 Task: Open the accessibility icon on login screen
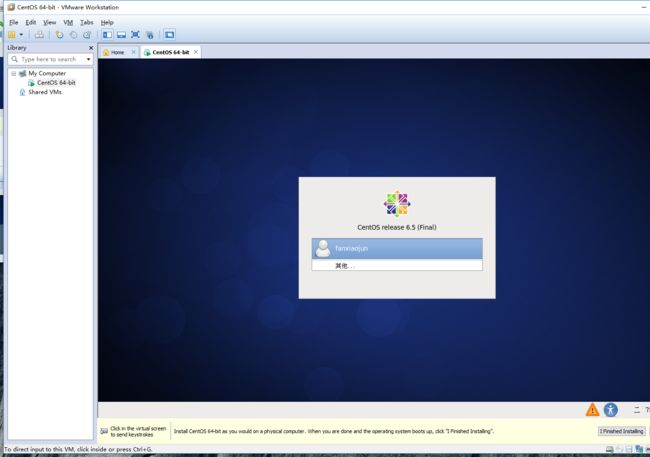(x=610, y=409)
